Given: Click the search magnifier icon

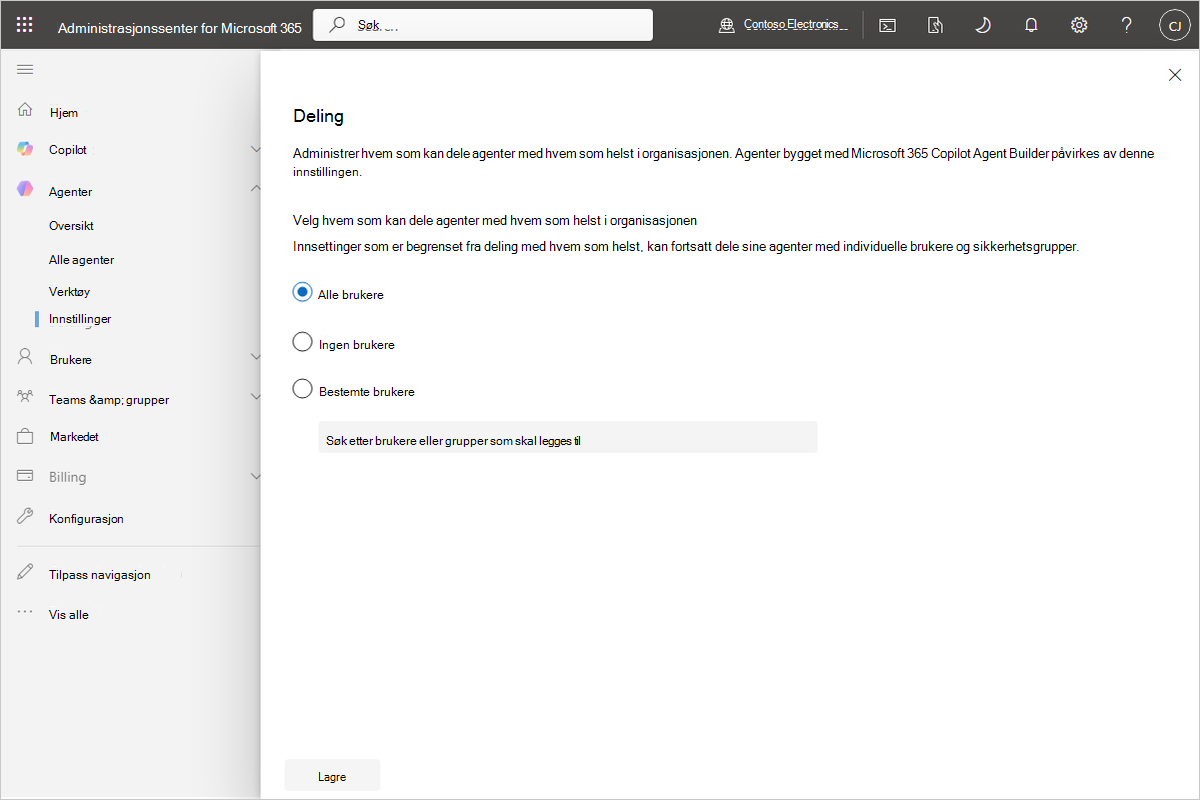Looking at the screenshot, I should click(338, 25).
